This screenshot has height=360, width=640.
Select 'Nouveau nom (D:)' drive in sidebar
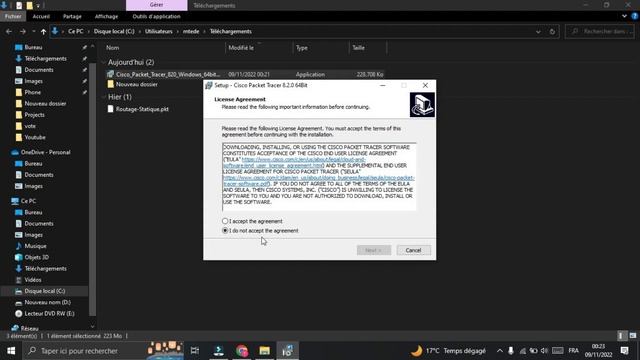click(x=47, y=302)
